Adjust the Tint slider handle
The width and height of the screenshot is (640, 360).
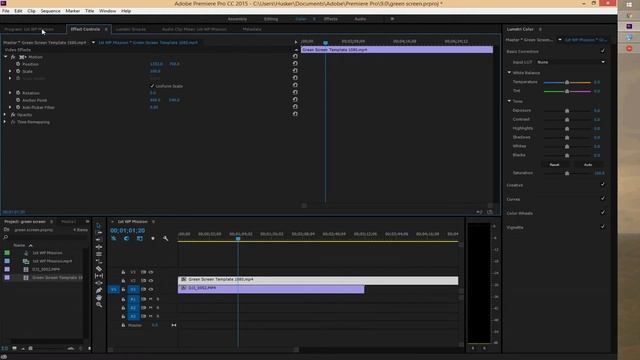click(567, 91)
